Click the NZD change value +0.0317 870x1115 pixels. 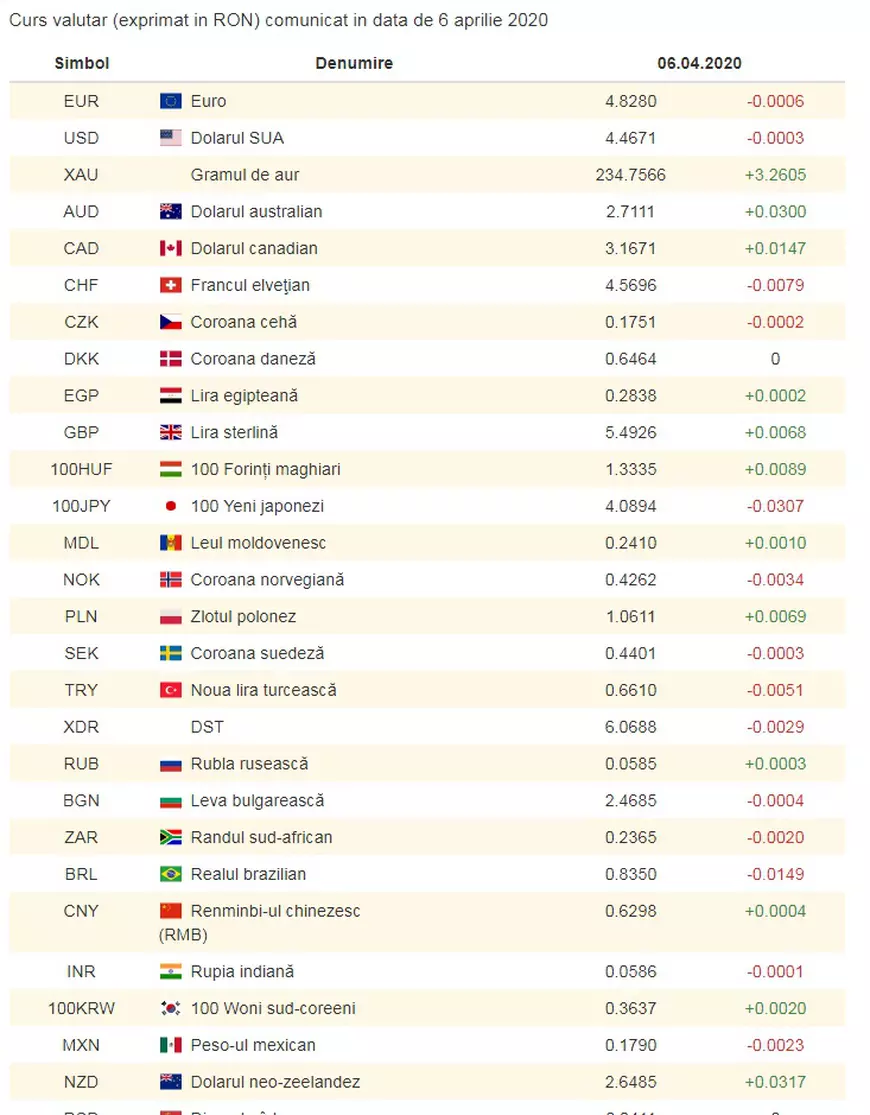tap(775, 1082)
